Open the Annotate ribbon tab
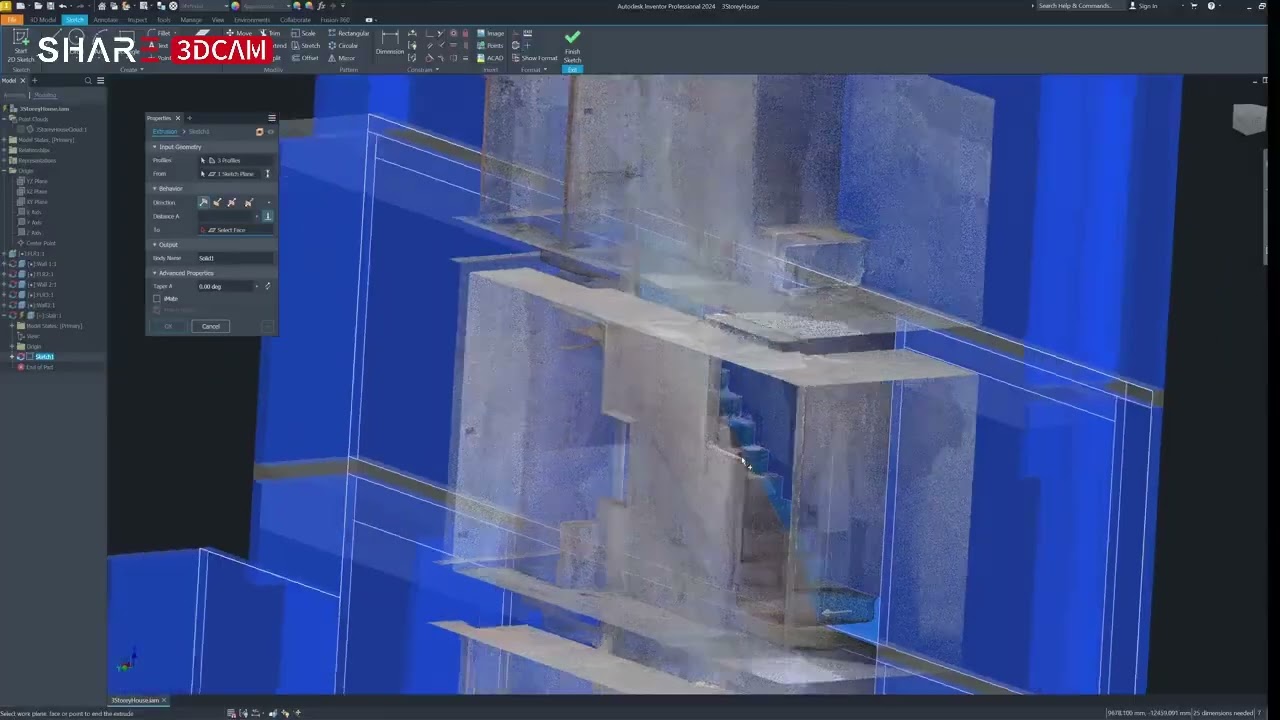The height and width of the screenshot is (720, 1280). (105, 19)
